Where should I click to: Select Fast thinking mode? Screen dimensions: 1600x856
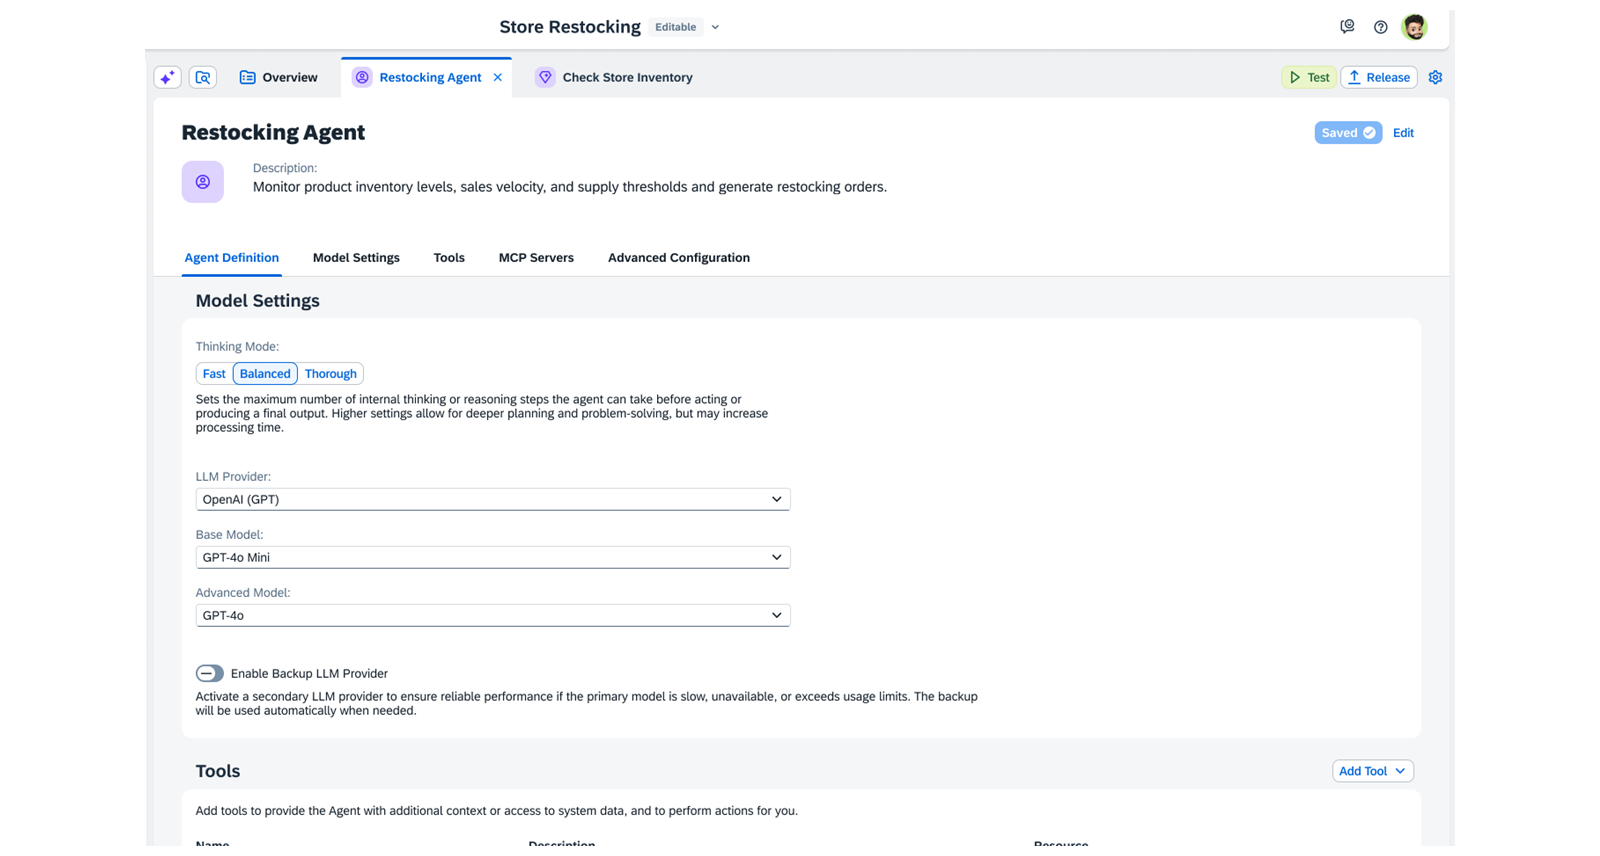214,374
